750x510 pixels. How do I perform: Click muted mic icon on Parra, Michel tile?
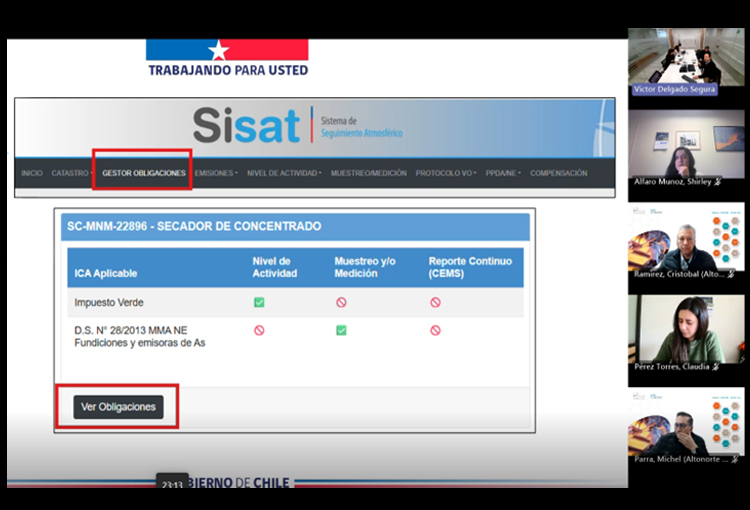tap(735, 459)
